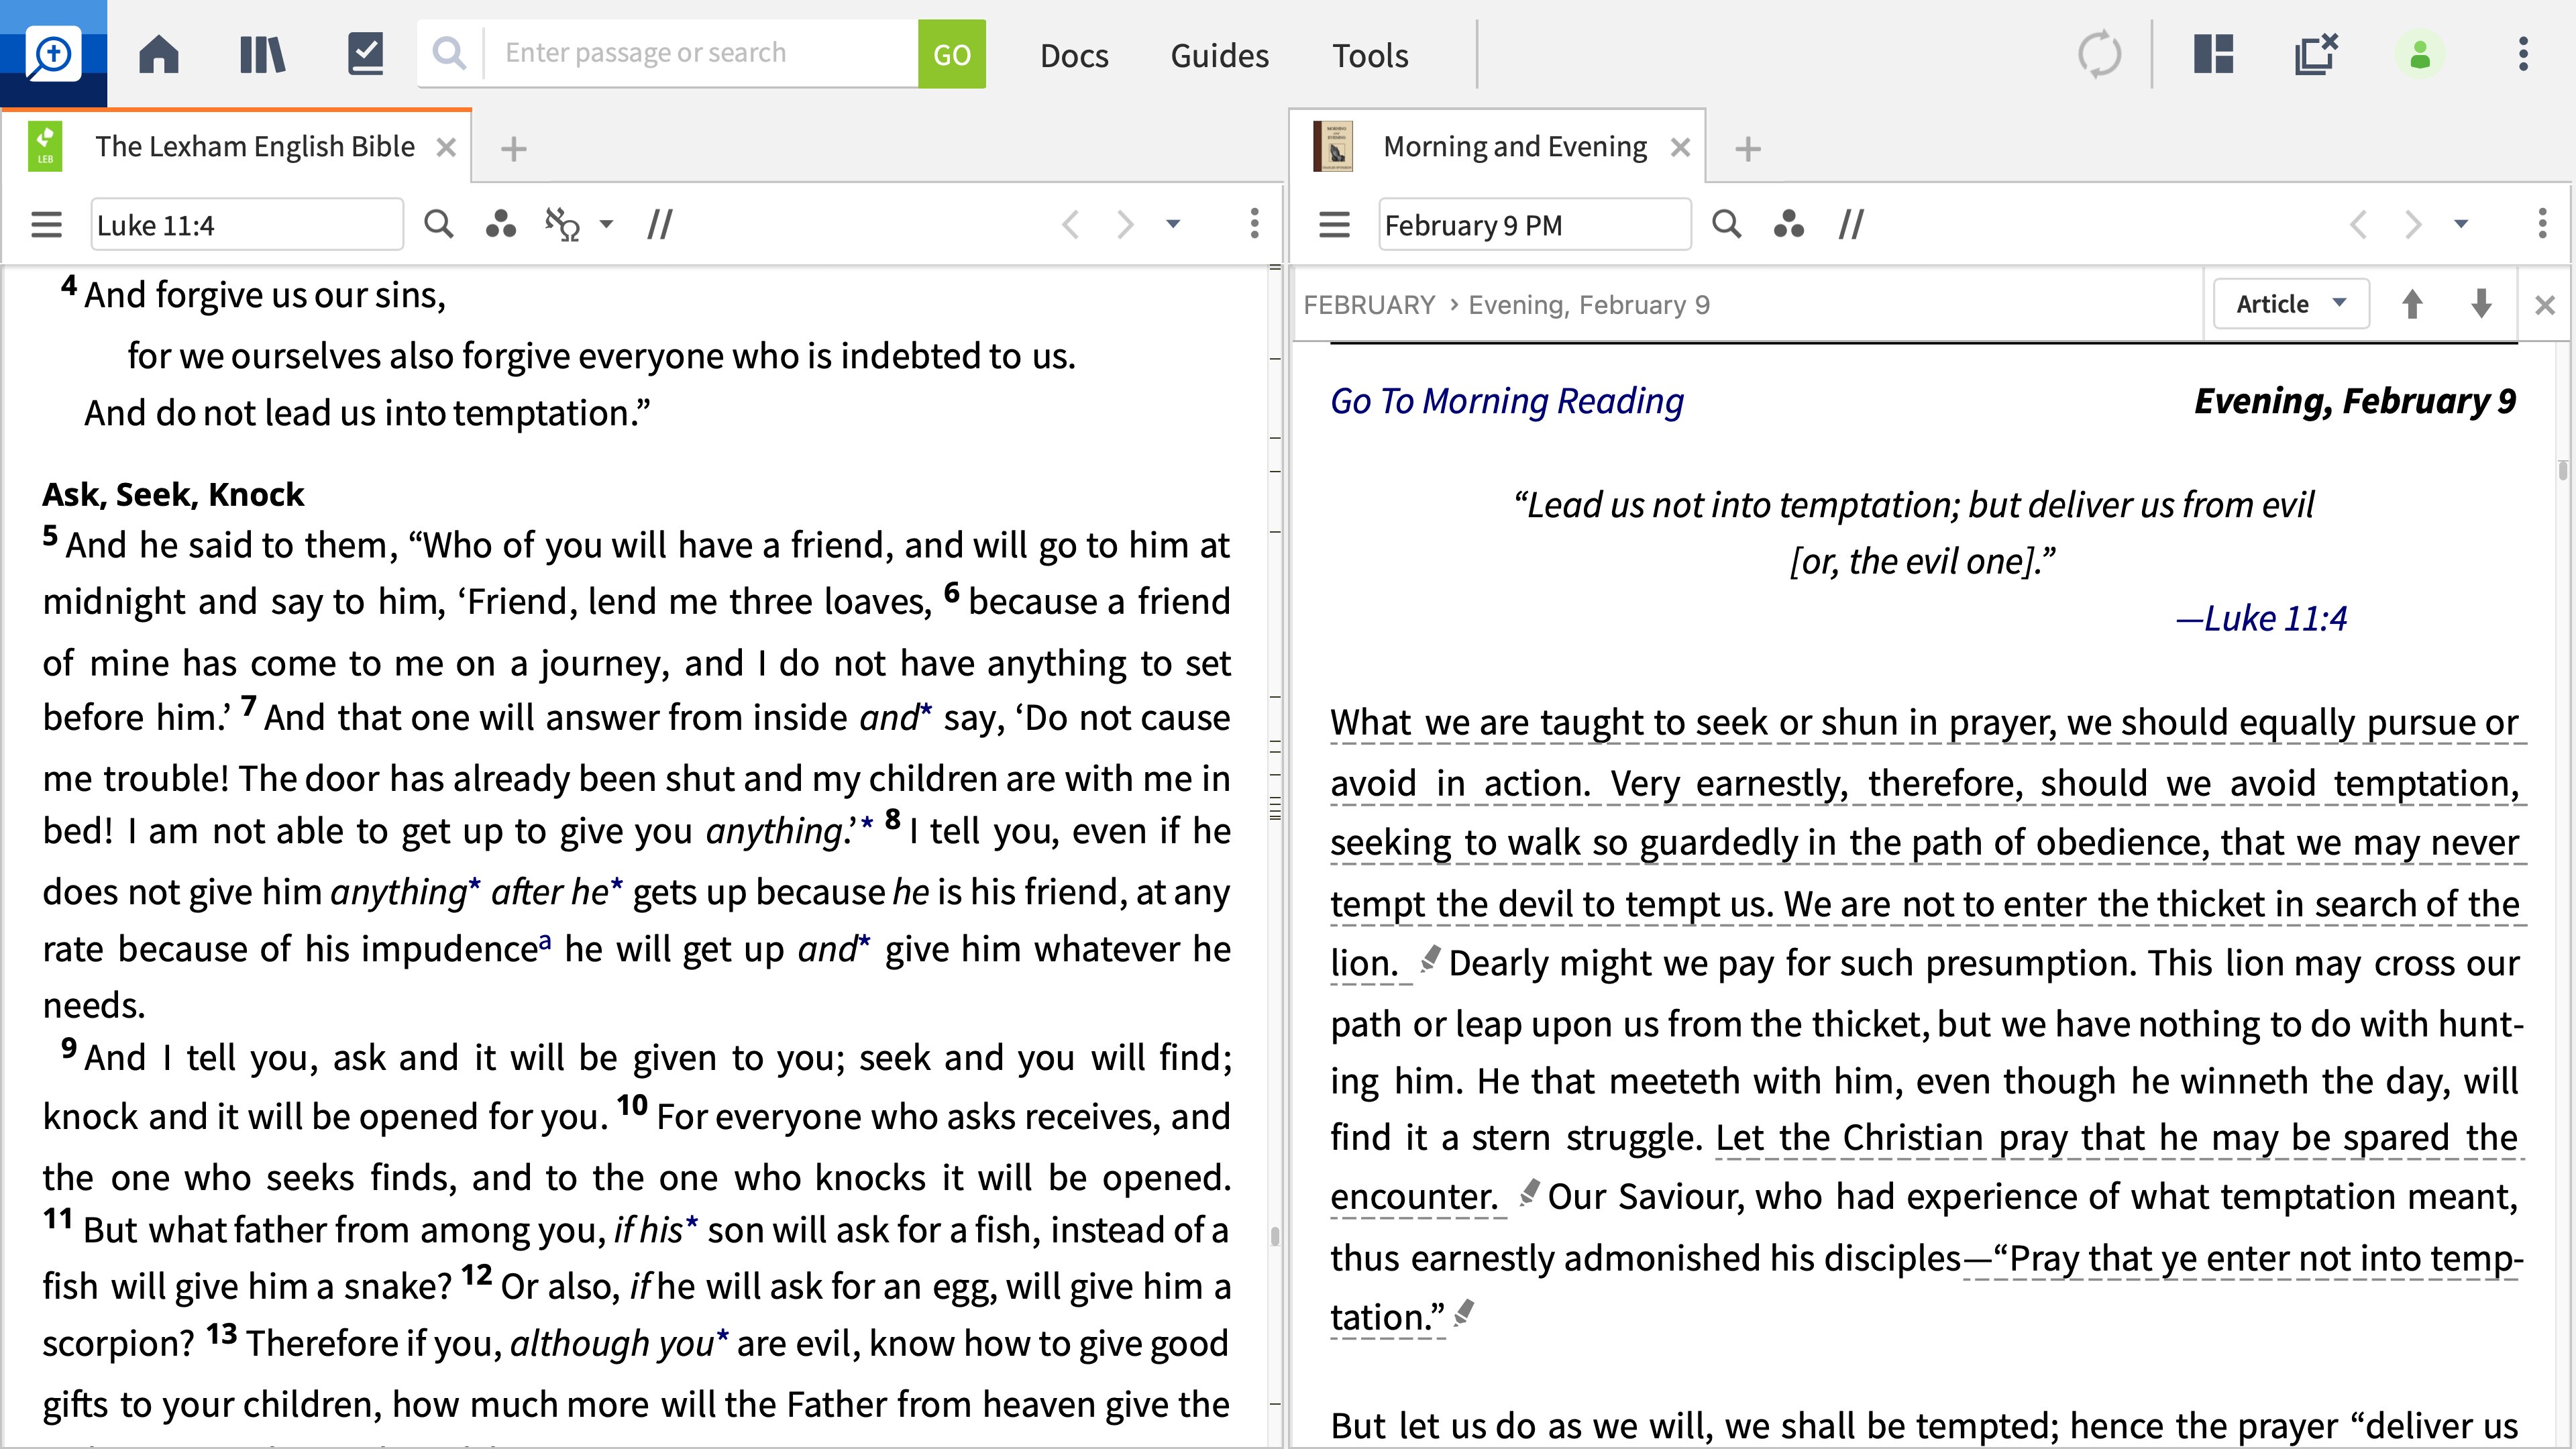Open the reading plan checkmark icon
Image resolution: width=2576 pixels, height=1449 pixels.
pyautogui.click(x=366, y=54)
